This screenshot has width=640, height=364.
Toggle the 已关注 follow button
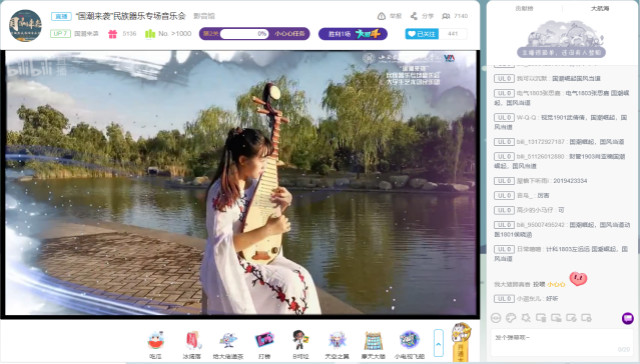point(422,34)
